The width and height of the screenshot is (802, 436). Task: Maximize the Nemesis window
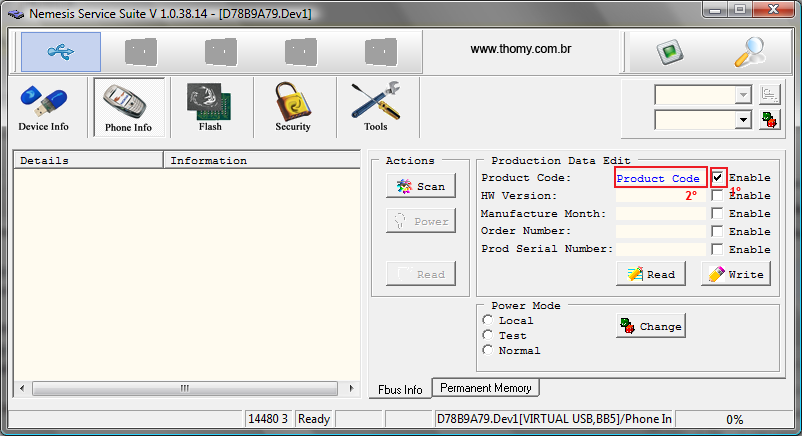740,10
